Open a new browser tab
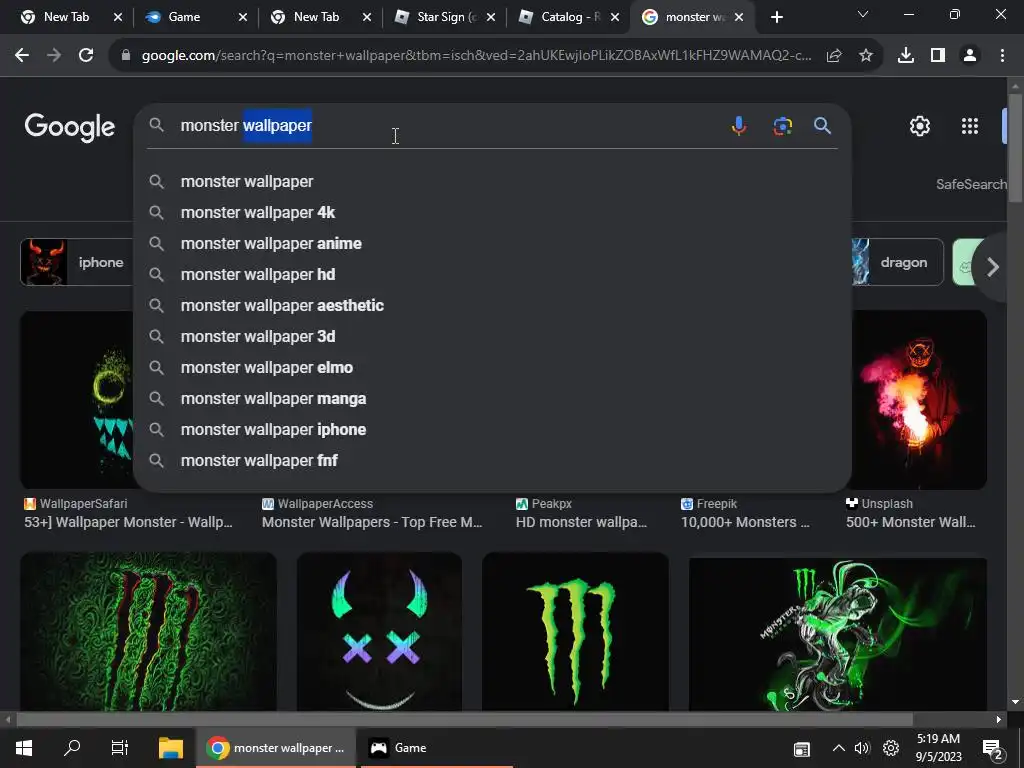The height and width of the screenshot is (768, 1024). point(776,17)
